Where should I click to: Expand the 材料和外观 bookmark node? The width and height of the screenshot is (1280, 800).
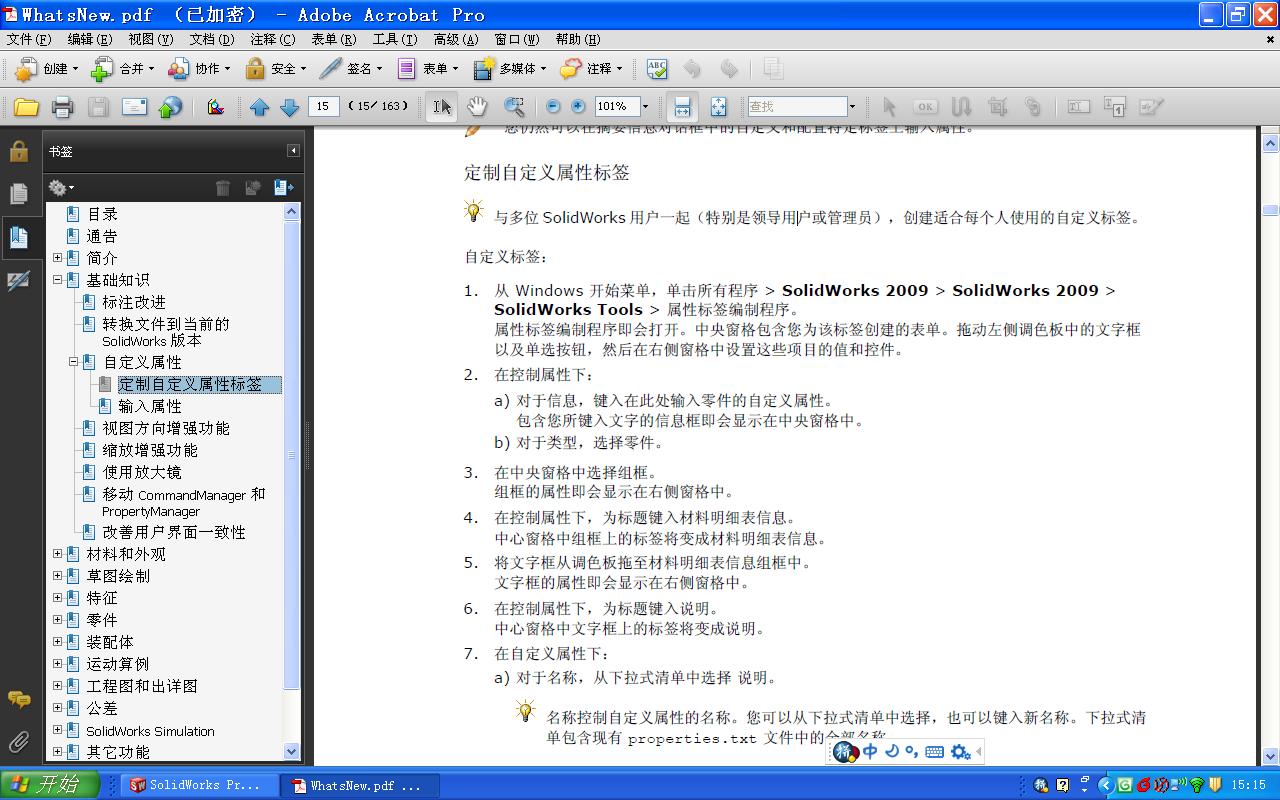pos(57,554)
